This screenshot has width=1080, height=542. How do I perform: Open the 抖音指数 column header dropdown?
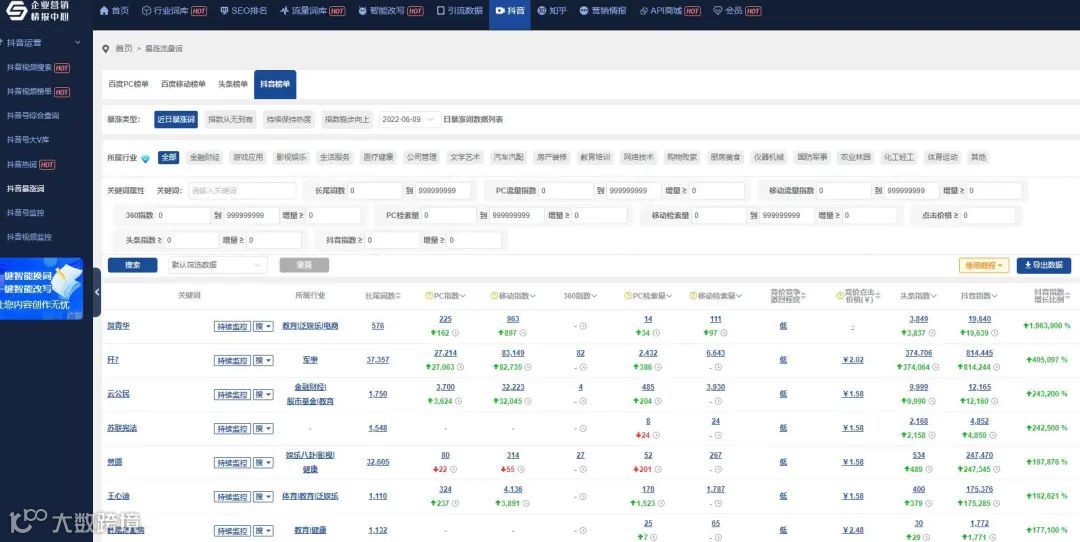point(979,296)
